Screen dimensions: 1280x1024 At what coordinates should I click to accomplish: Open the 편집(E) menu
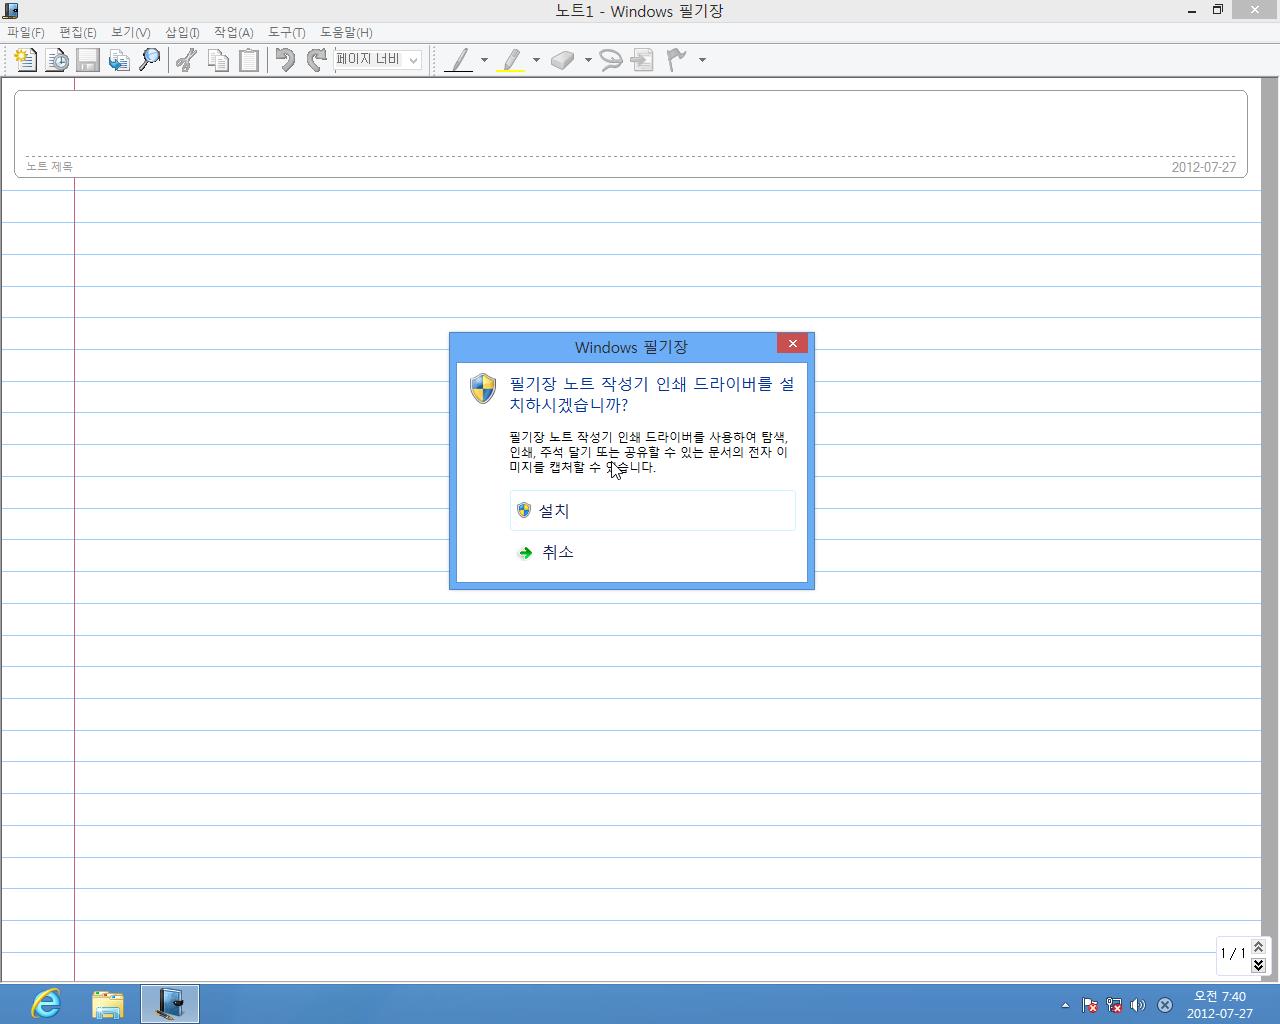pos(78,32)
